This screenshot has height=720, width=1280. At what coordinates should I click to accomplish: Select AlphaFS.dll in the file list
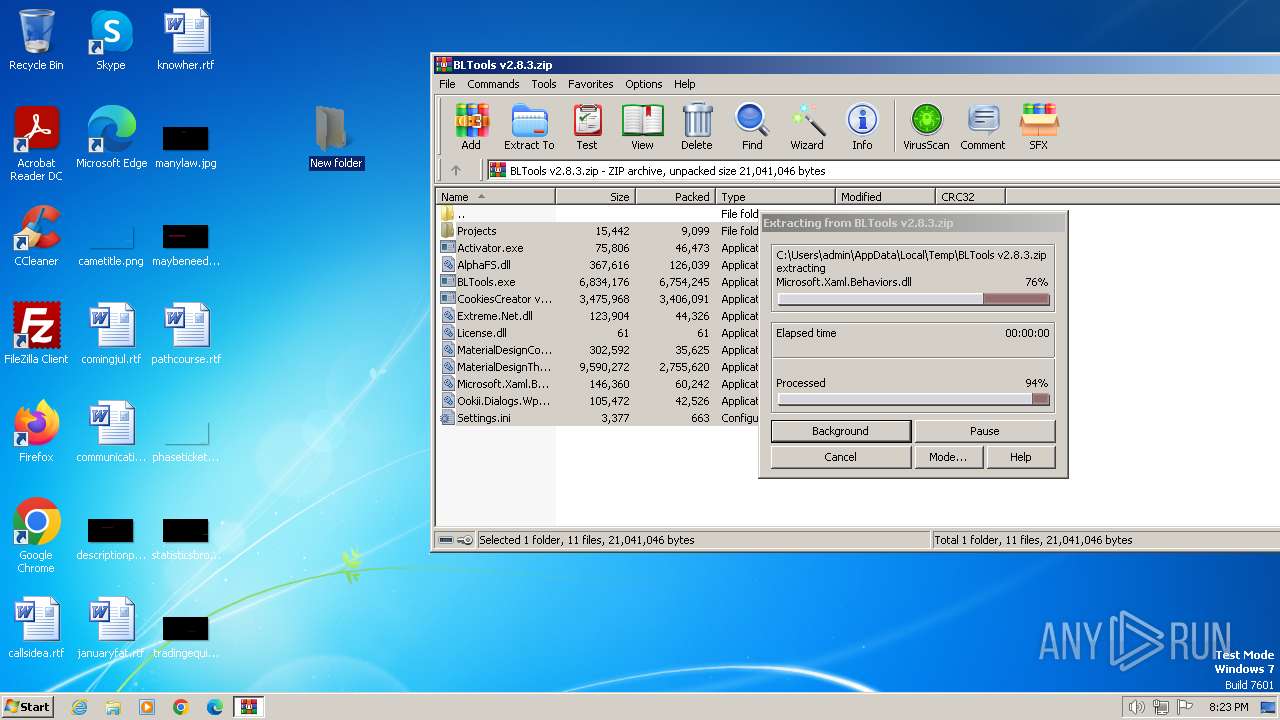coord(598,265)
